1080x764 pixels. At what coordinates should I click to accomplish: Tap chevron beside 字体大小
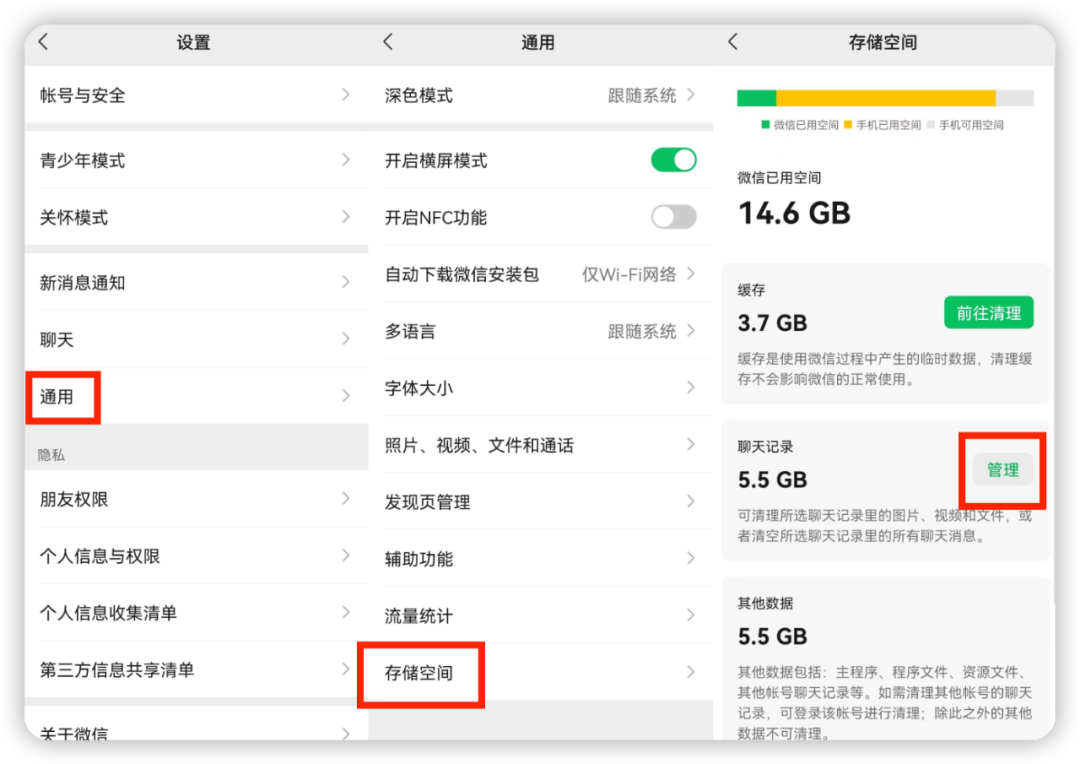point(690,388)
